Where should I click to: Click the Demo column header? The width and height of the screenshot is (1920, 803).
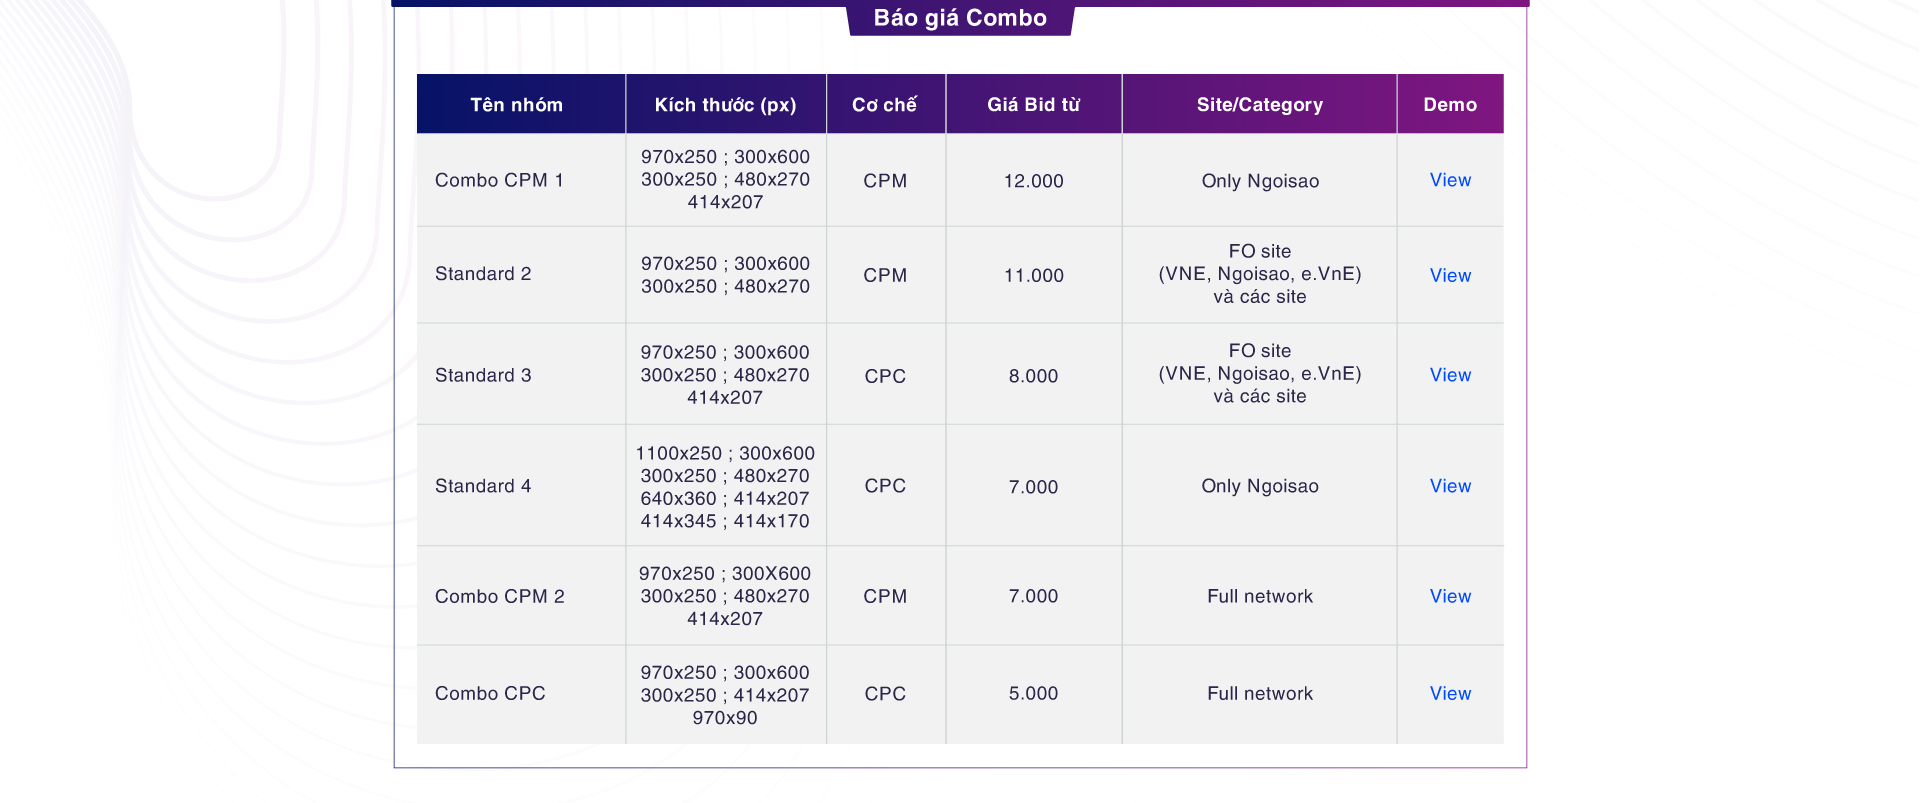click(1450, 104)
